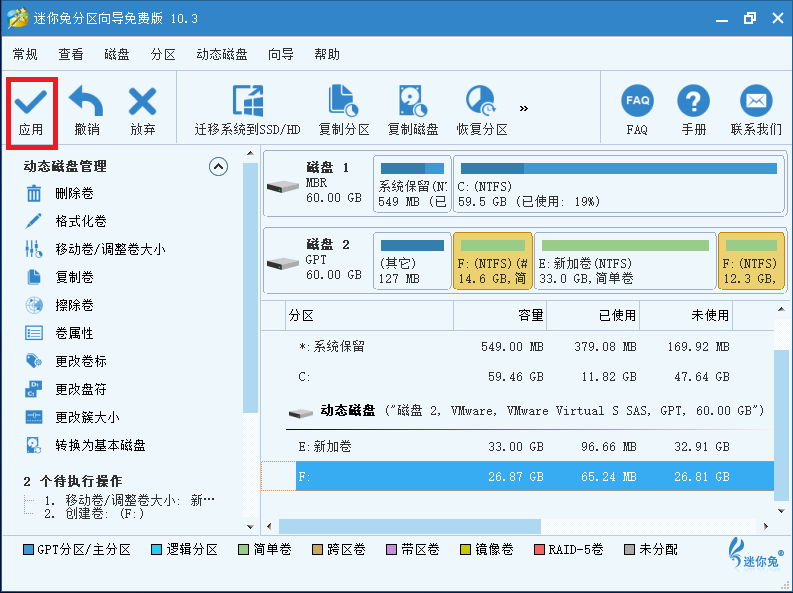
Task: Select the C: (NTFS) 59.5 GB partition block
Action: tap(619, 184)
